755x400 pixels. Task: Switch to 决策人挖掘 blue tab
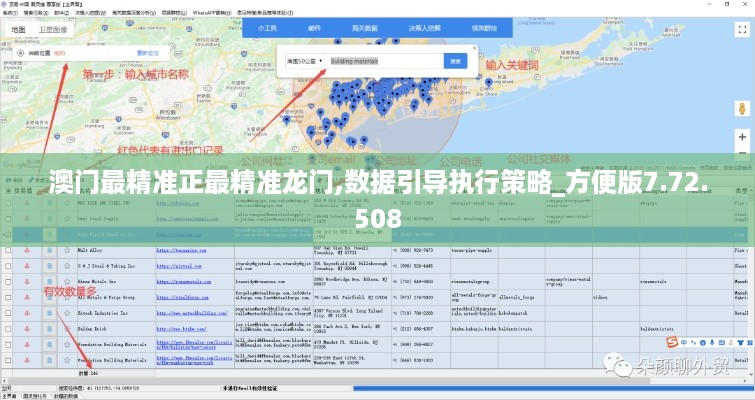point(425,28)
